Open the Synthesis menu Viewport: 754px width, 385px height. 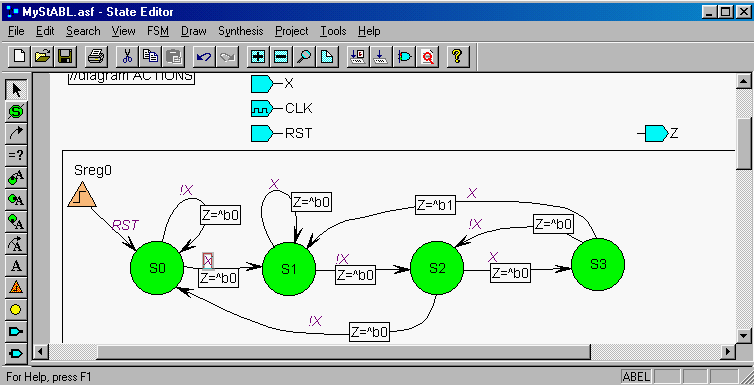tap(241, 31)
